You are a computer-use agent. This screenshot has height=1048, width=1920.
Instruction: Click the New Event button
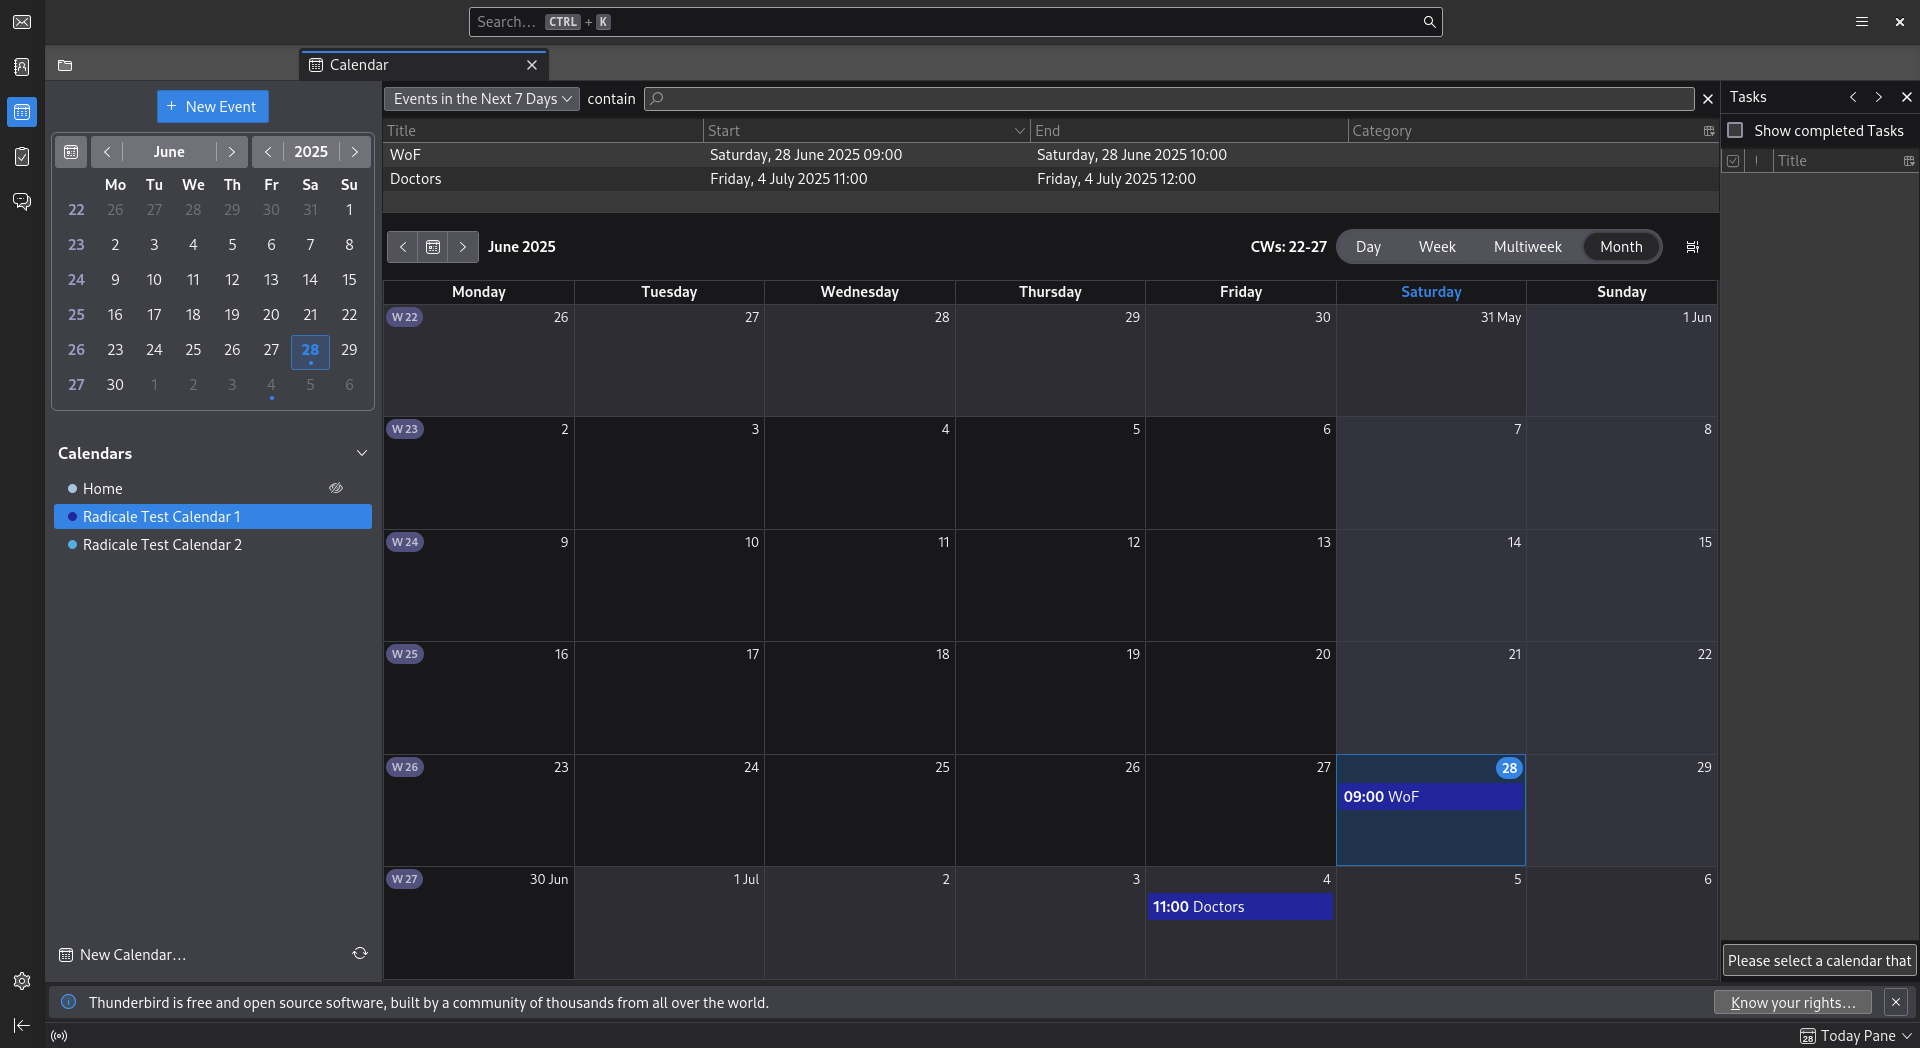point(212,107)
